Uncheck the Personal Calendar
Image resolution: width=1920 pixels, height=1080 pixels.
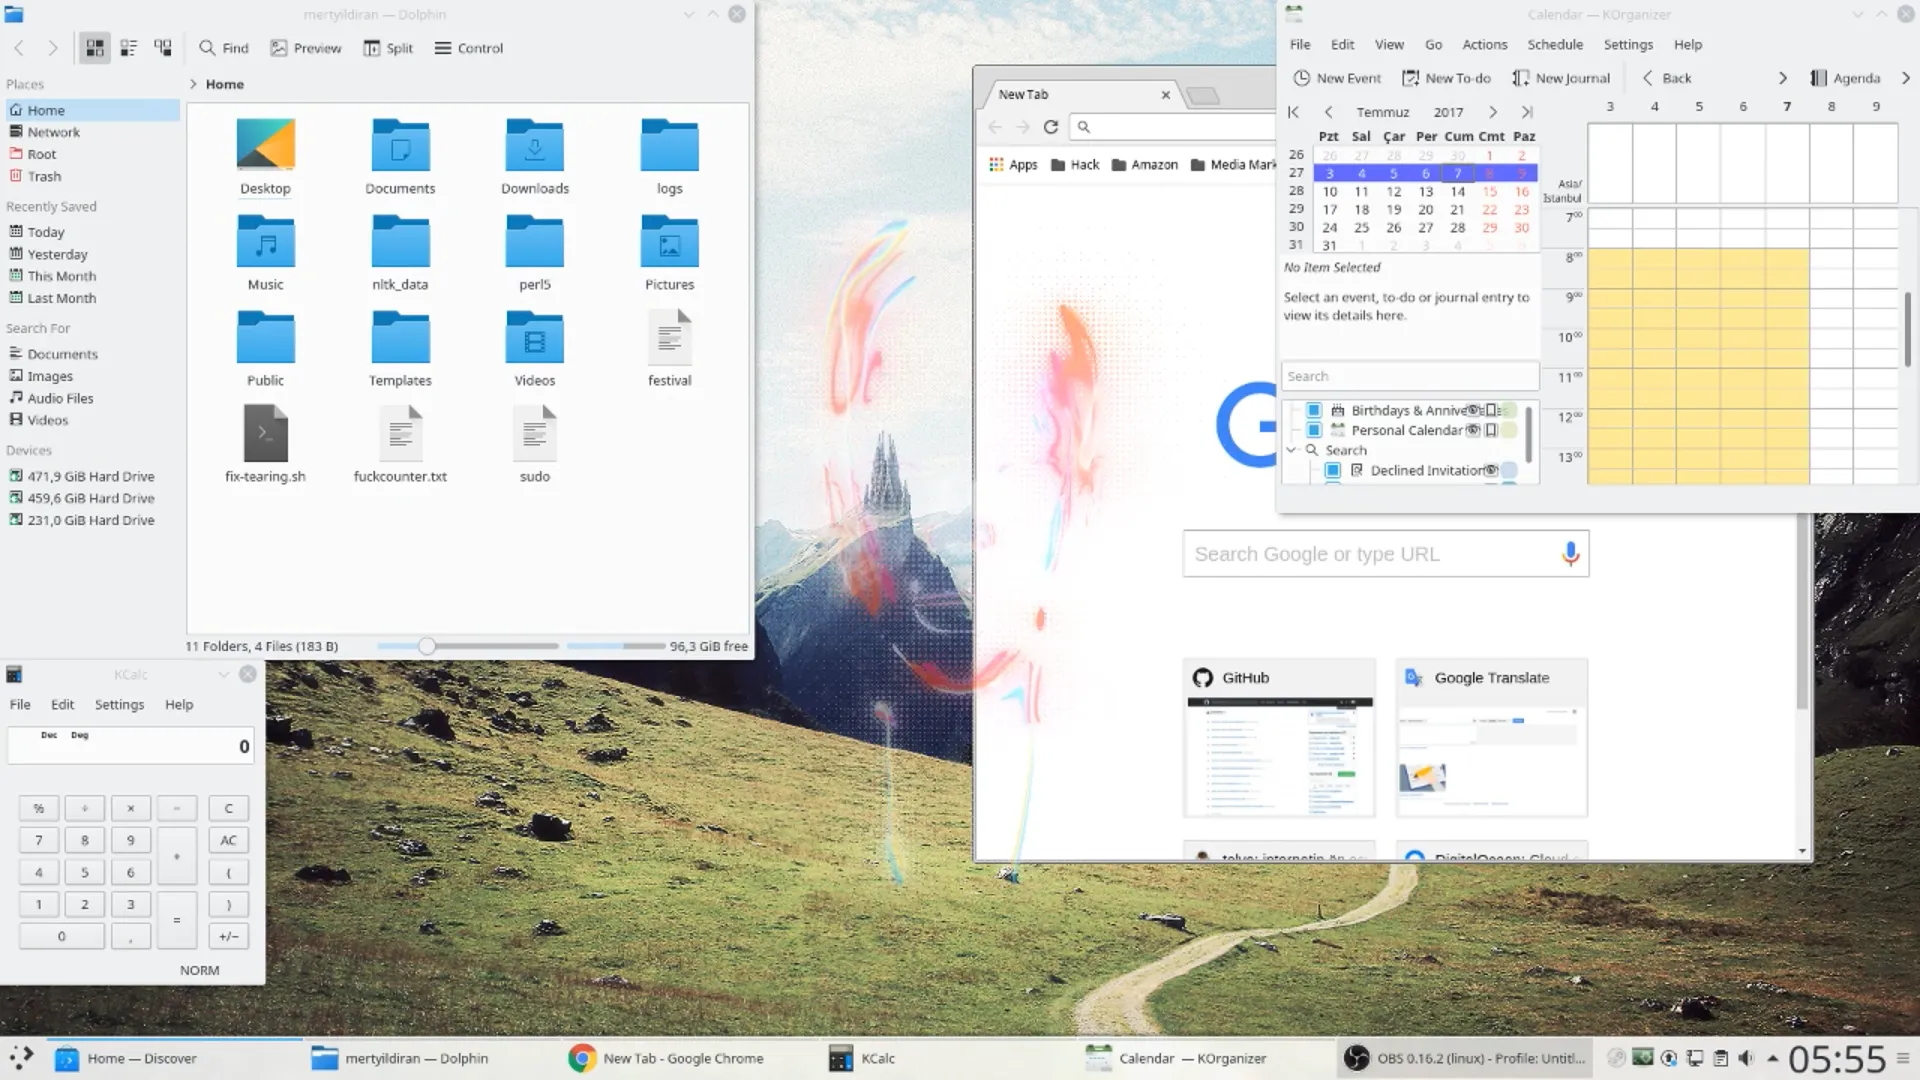[x=1313, y=430]
